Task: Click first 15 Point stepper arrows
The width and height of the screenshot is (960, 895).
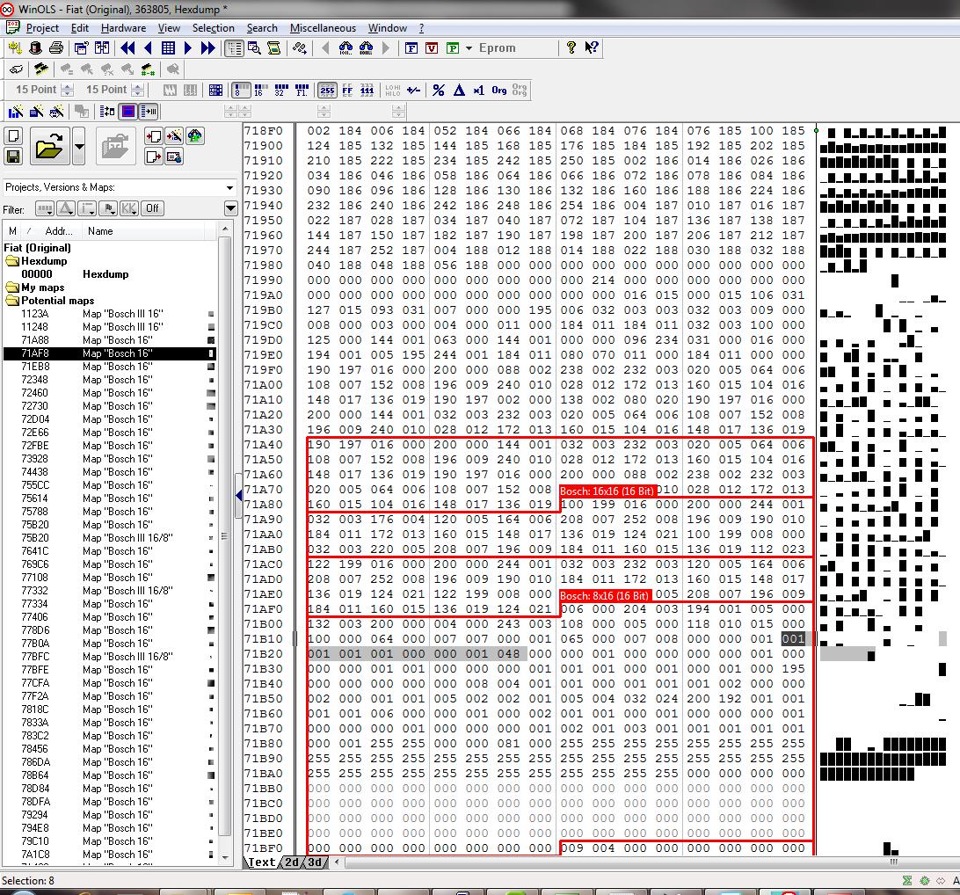Action: 67,90
